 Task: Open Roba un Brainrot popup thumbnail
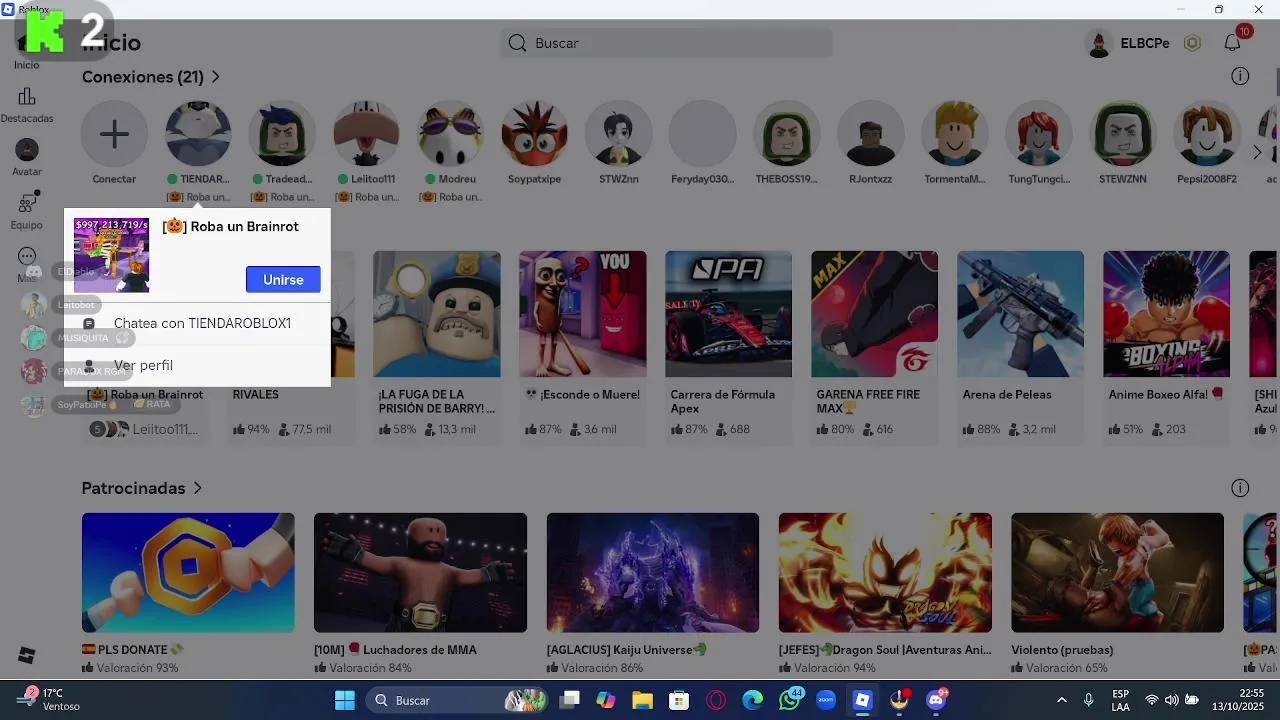coord(111,255)
